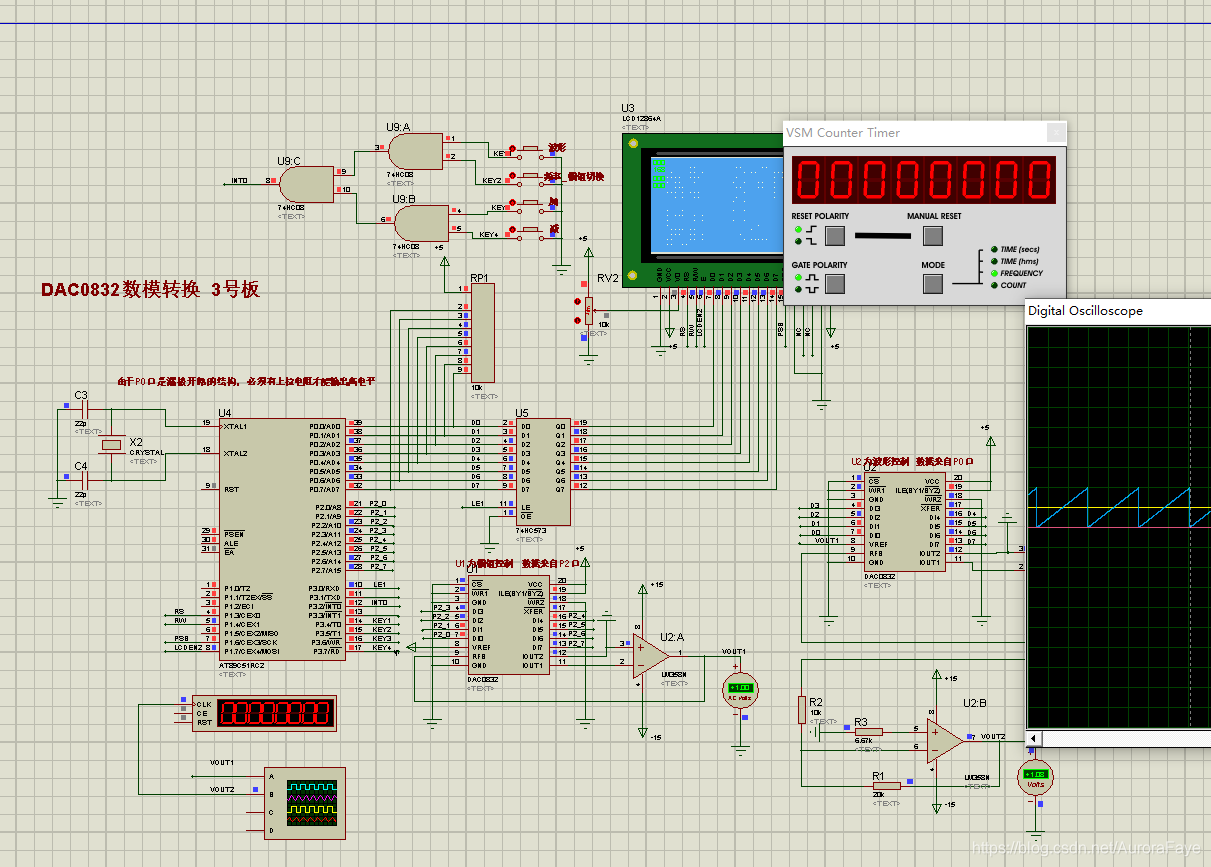Select the four-channel oscilloscope instrument on schematic
Image resolution: width=1211 pixels, height=867 pixels.
(304, 803)
